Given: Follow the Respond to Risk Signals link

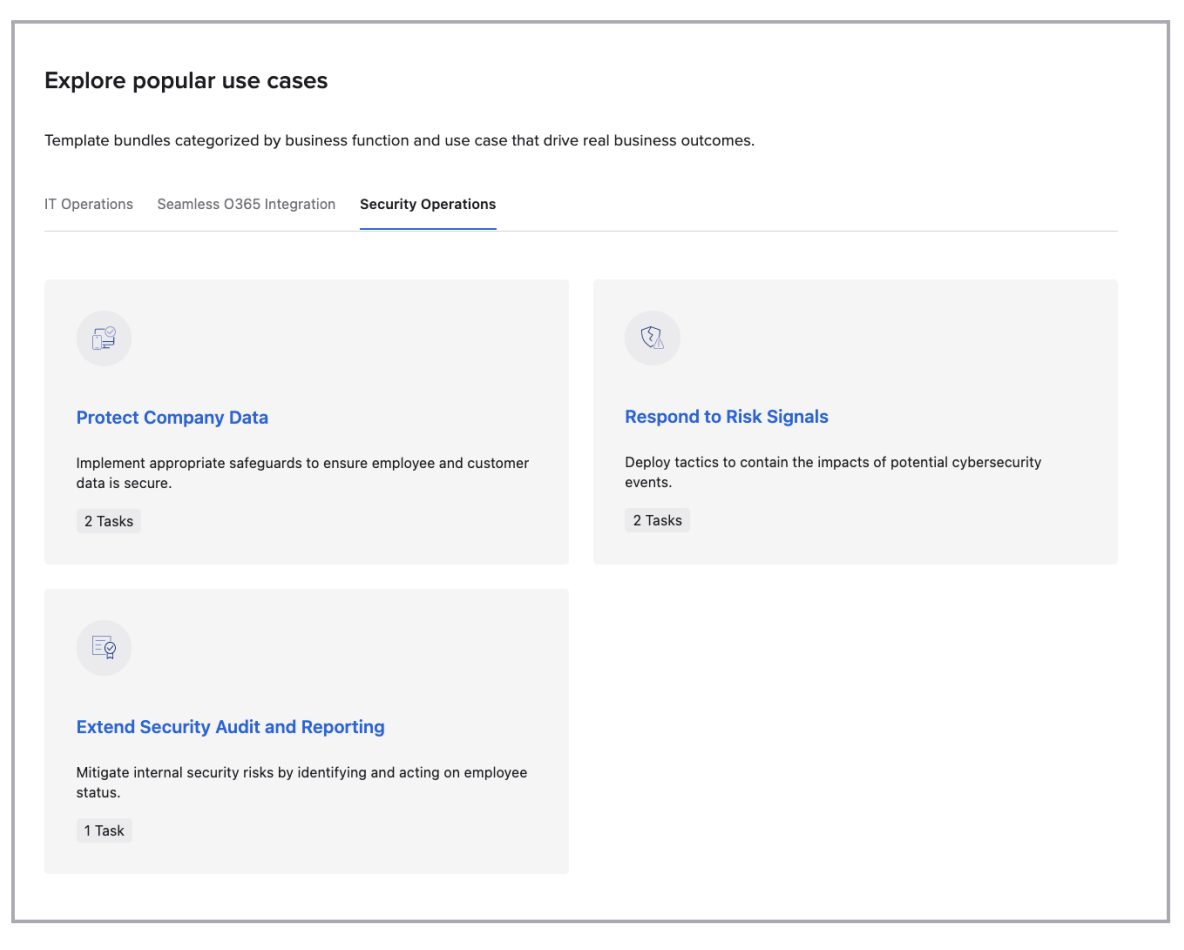Looking at the screenshot, I should [x=726, y=417].
